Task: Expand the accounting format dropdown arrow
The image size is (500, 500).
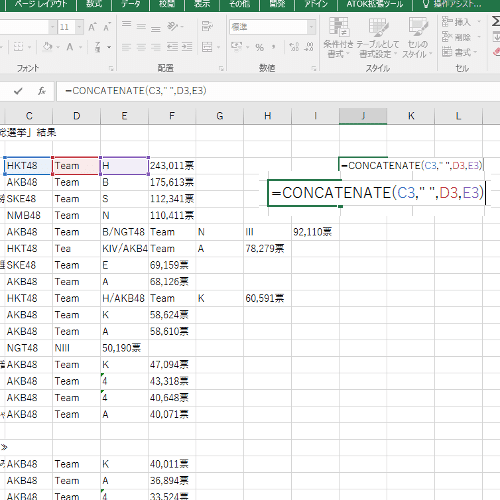Action: (248, 47)
